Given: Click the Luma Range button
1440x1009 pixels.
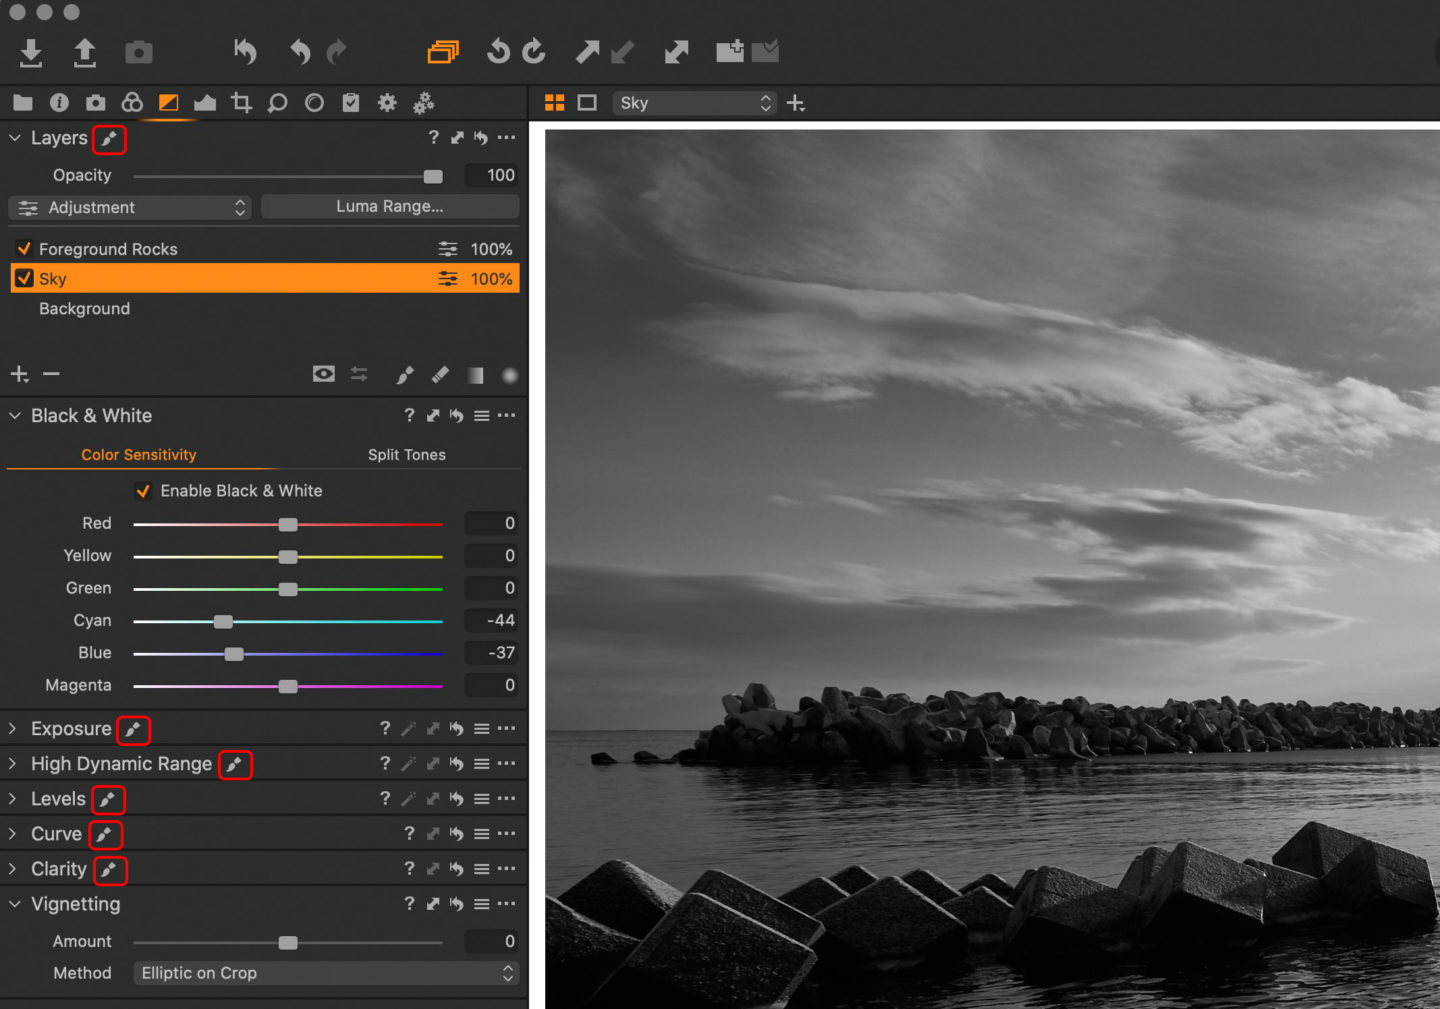Looking at the screenshot, I should tap(389, 207).
